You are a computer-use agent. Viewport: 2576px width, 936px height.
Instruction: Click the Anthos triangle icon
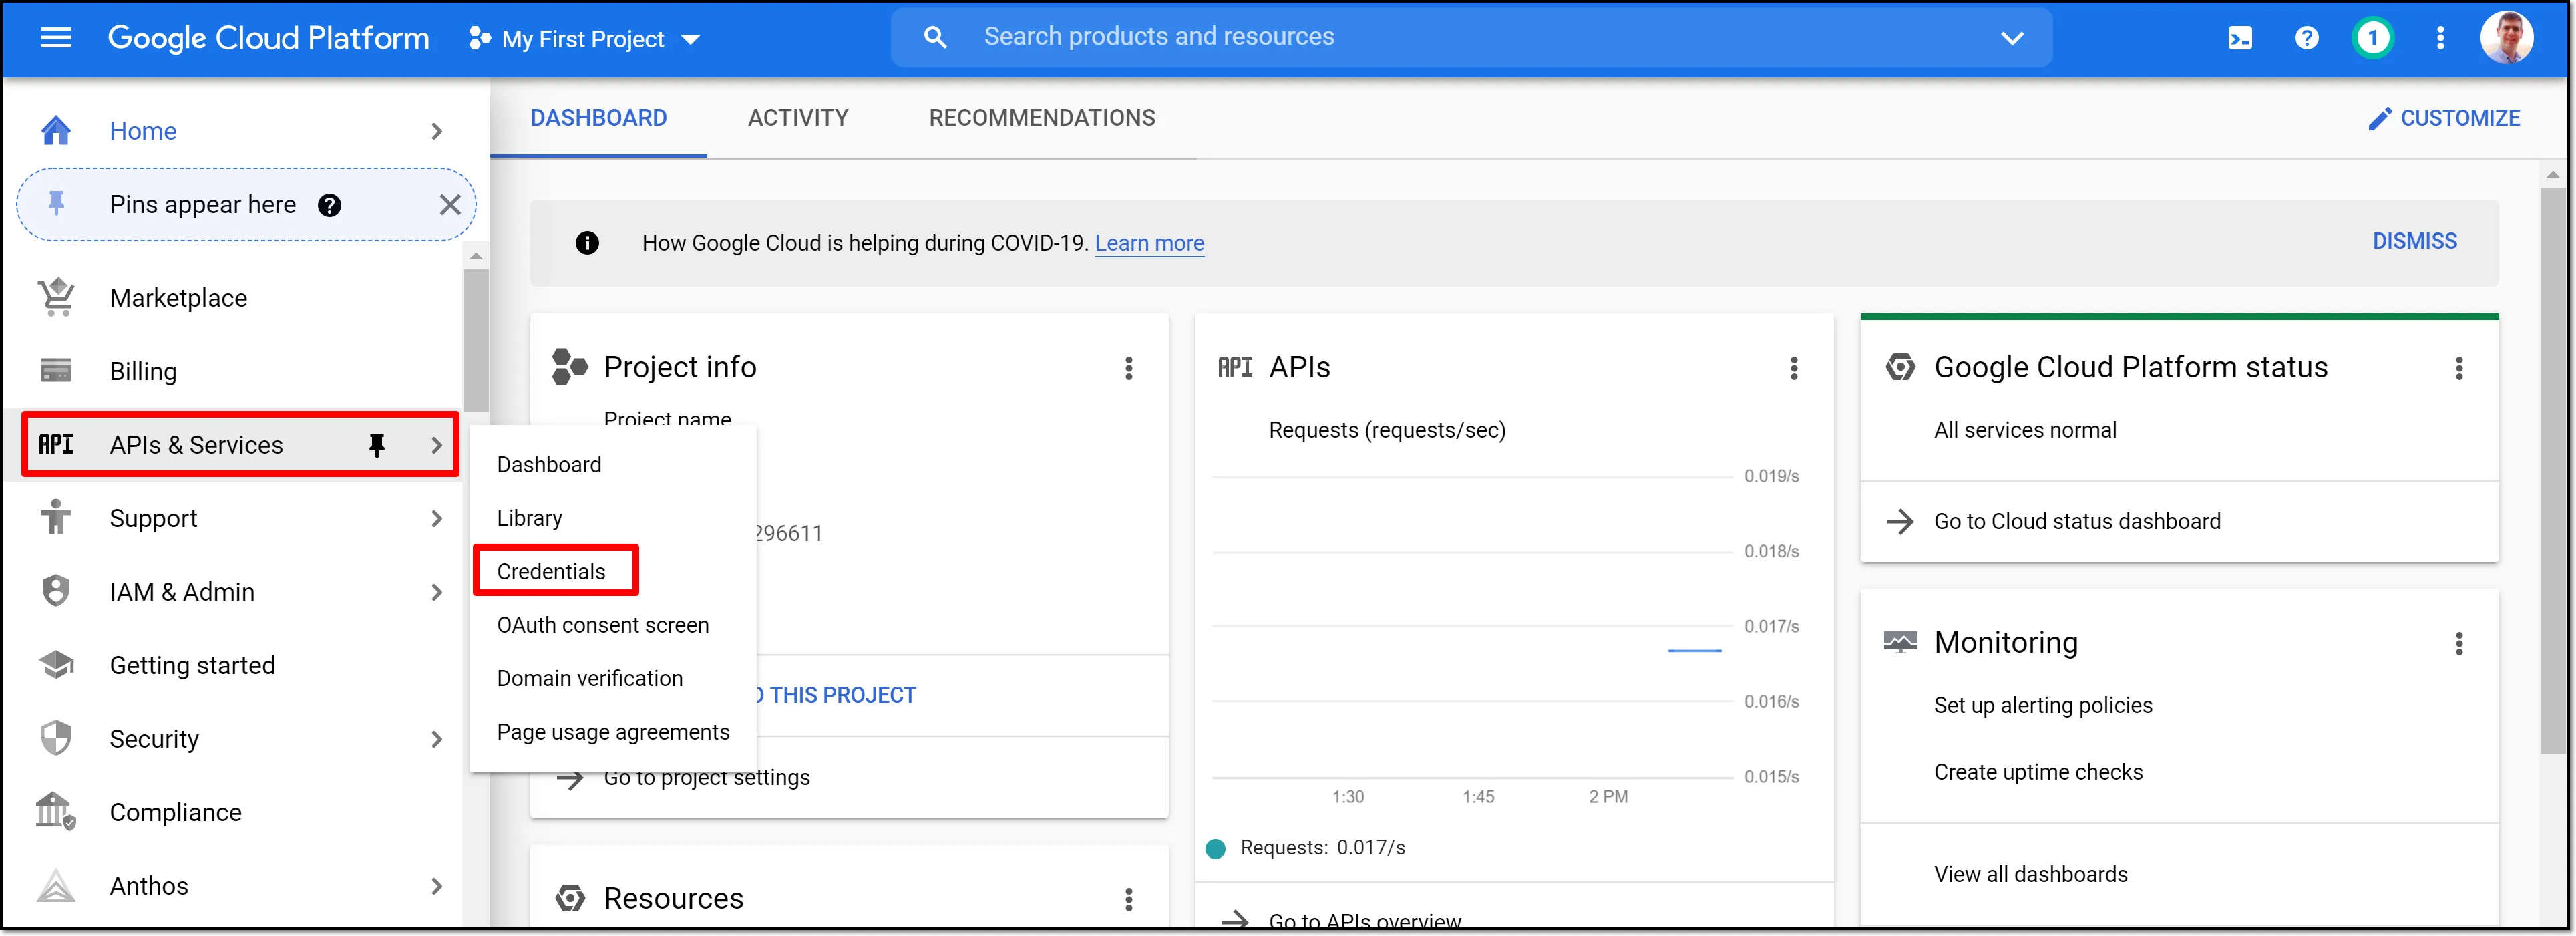(x=56, y=885)
